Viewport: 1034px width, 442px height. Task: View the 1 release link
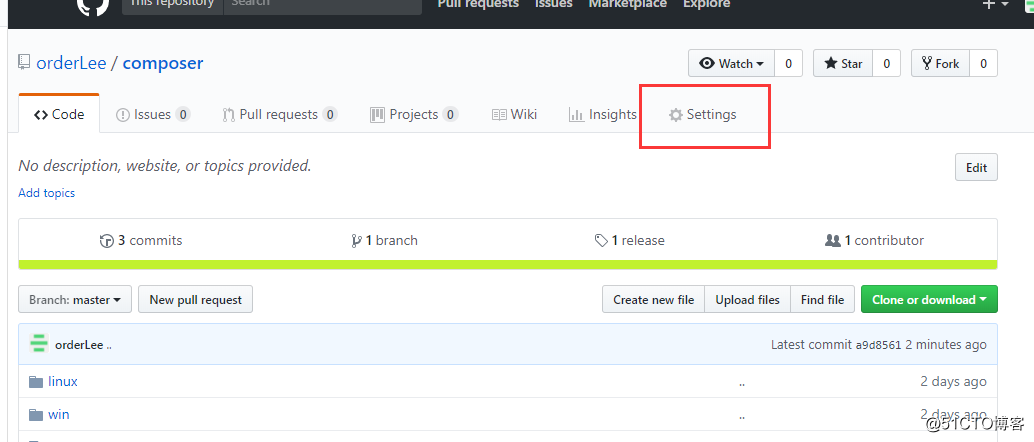[630, 240]
